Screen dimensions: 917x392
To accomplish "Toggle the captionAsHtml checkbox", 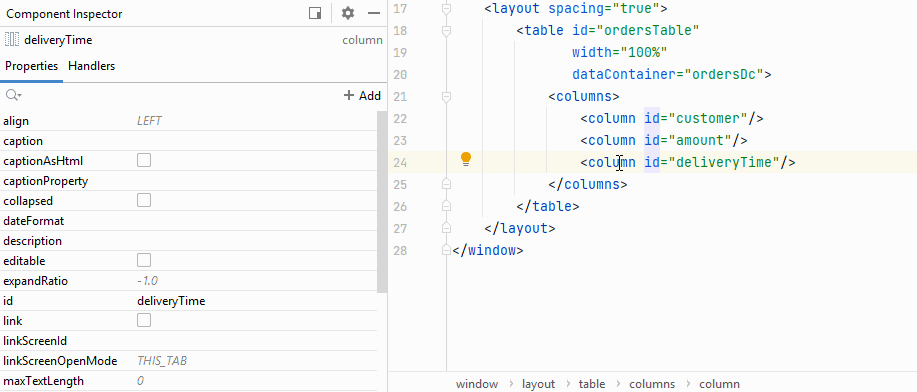I will click(144, 160).
